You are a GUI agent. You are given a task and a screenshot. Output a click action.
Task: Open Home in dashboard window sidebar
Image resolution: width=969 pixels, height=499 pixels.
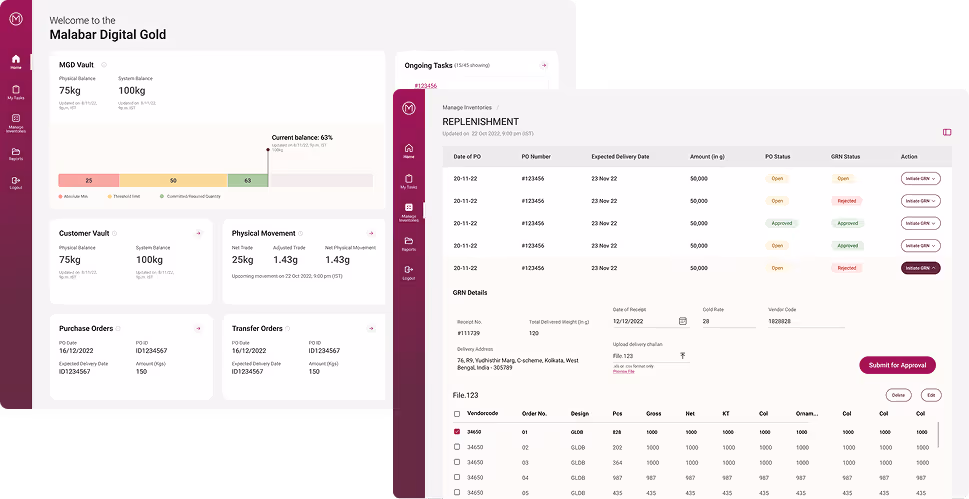click(x=15, y=62)
